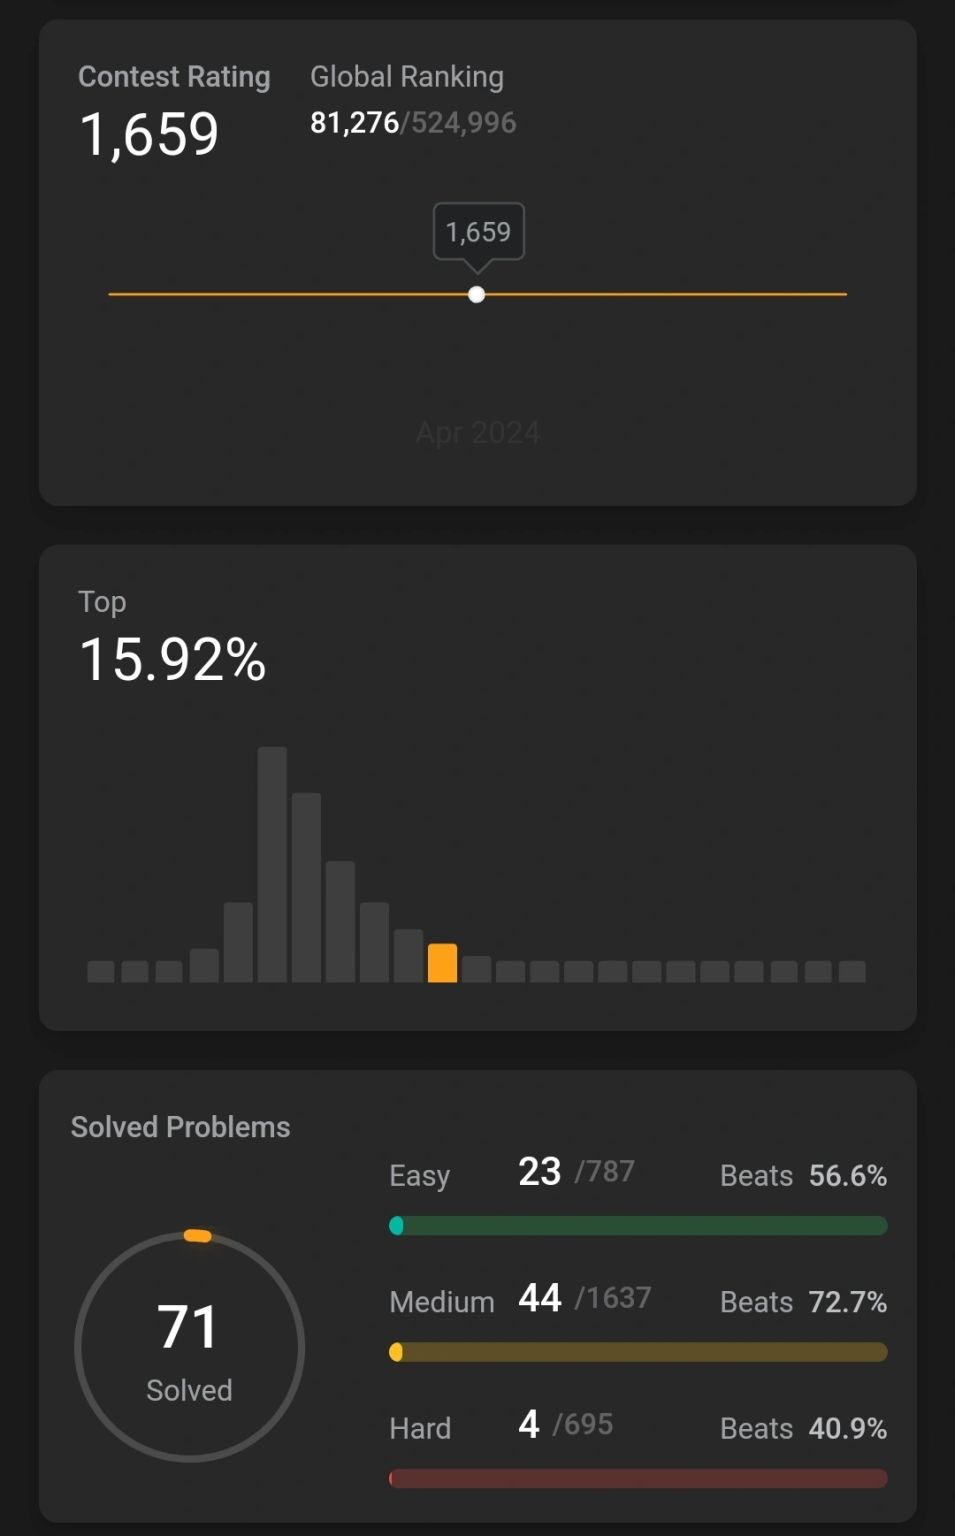Viewport: 955px width, 1536px height.
Task: Click the 71 Solved circular indicator
Action: pos(190,1347)
